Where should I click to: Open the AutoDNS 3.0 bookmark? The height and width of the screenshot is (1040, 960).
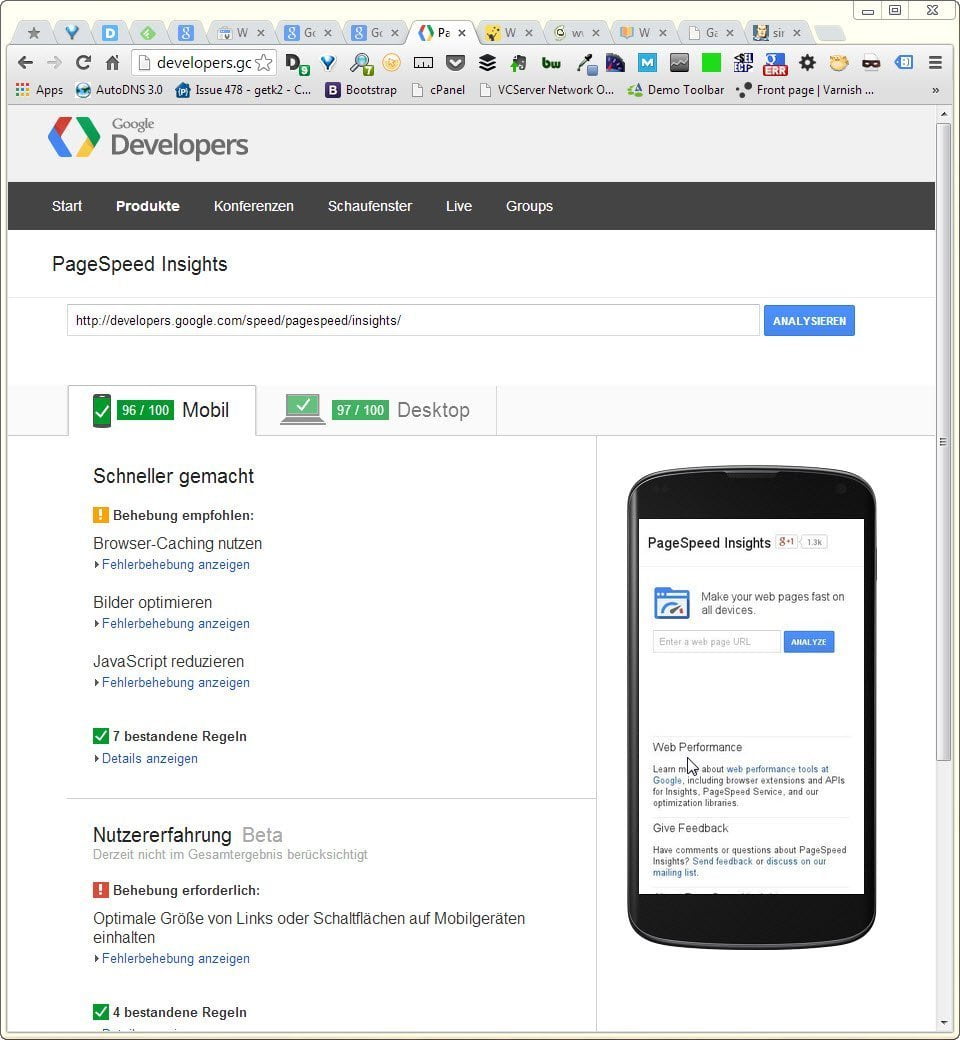[119, 90]
